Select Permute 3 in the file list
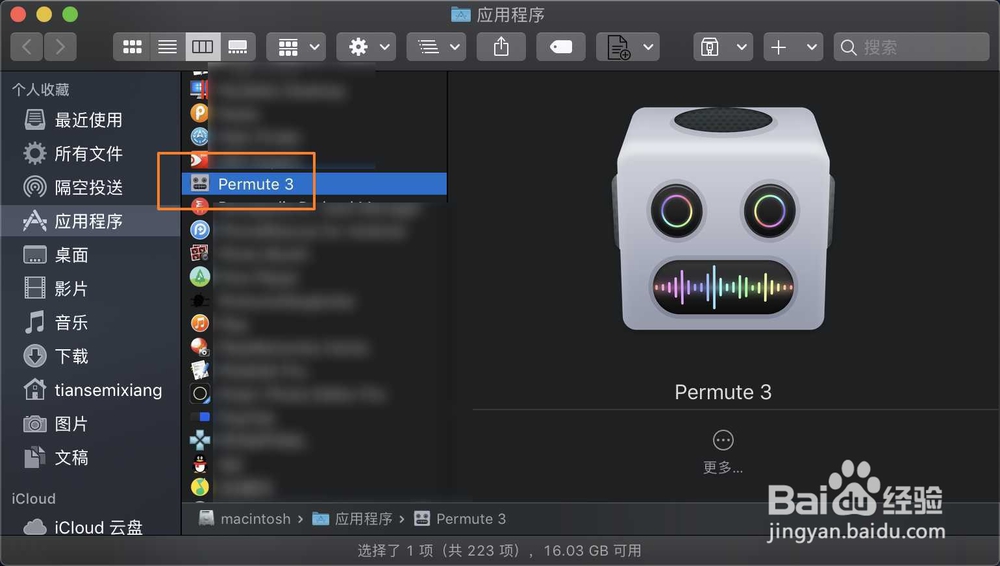Image resolution: width=1000 pixels, height=566 pixels. (314, 184)
